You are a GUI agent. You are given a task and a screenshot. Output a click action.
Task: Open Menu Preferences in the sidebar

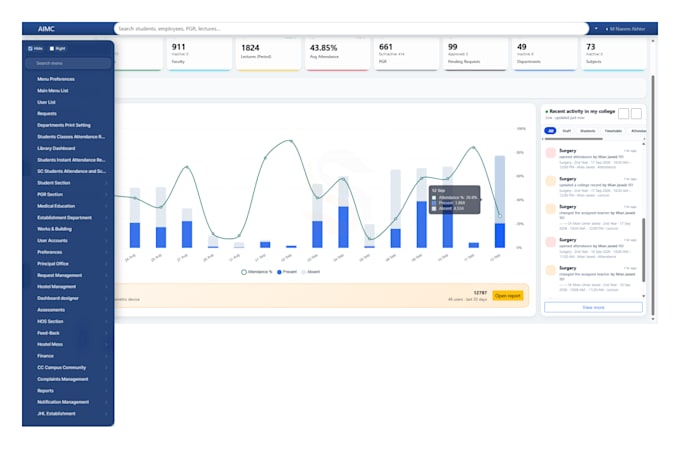56,79
